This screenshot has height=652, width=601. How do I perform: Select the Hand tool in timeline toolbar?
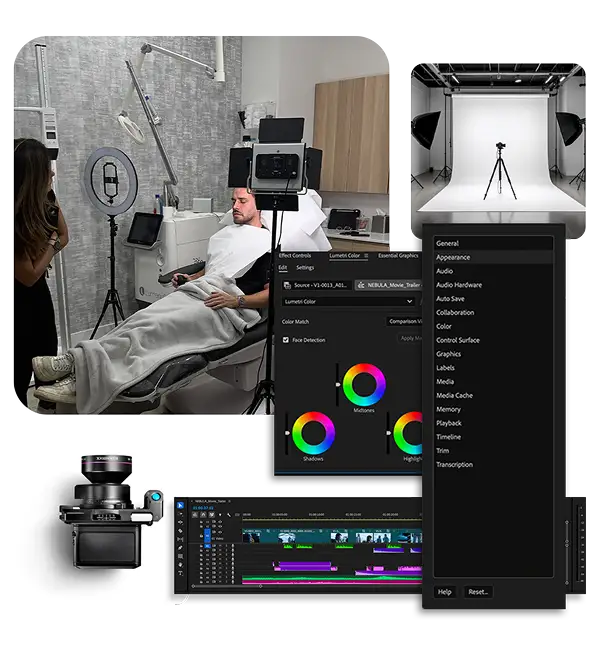pyautogui.click(x=181, y=563)
